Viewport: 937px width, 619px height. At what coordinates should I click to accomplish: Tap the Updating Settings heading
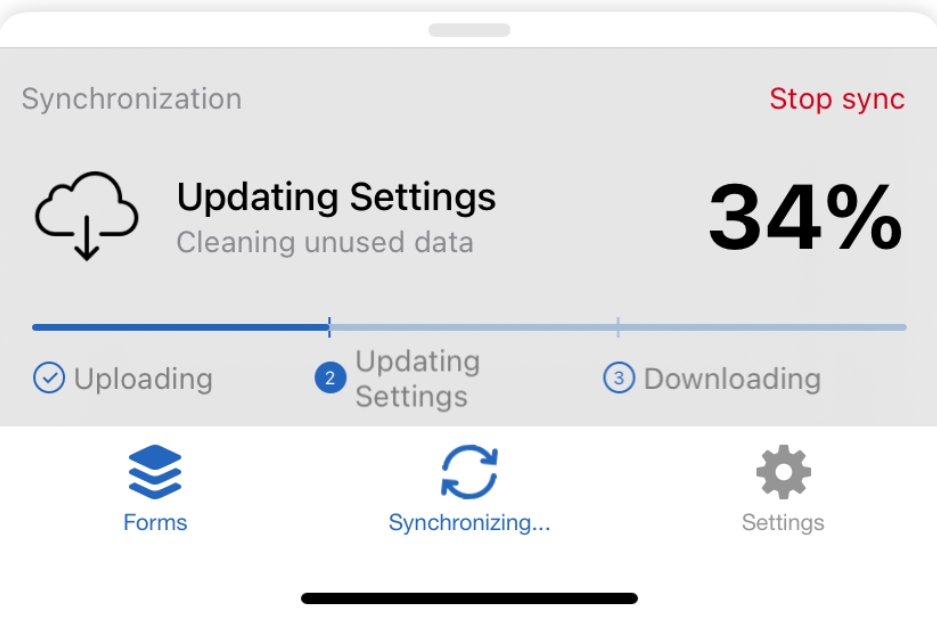click(336, 197)
